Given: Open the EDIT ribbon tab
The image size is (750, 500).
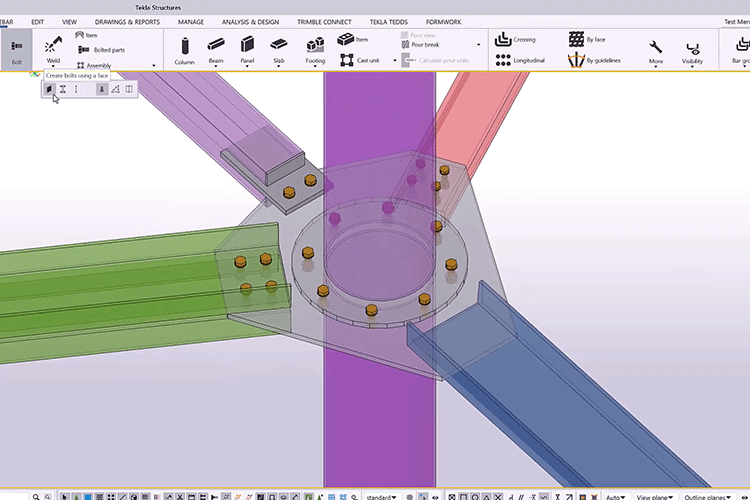Looking at the screenshot, I should pos(37,22).
